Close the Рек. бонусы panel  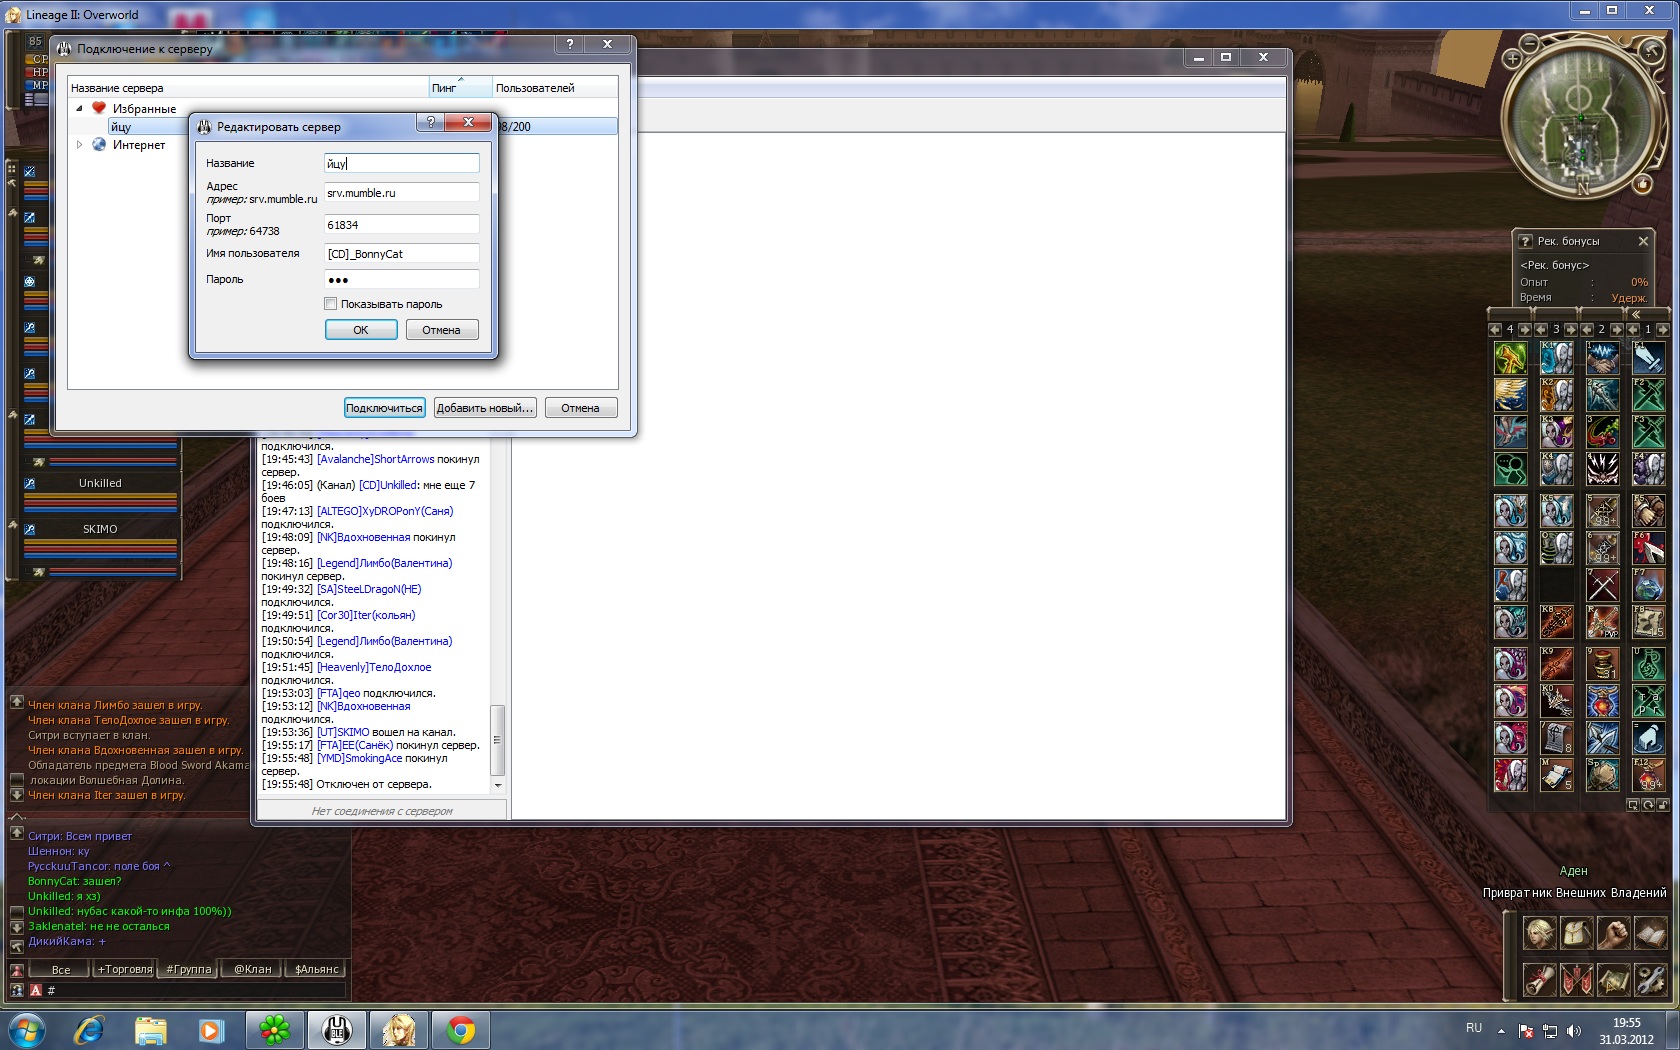(1643, 241)
